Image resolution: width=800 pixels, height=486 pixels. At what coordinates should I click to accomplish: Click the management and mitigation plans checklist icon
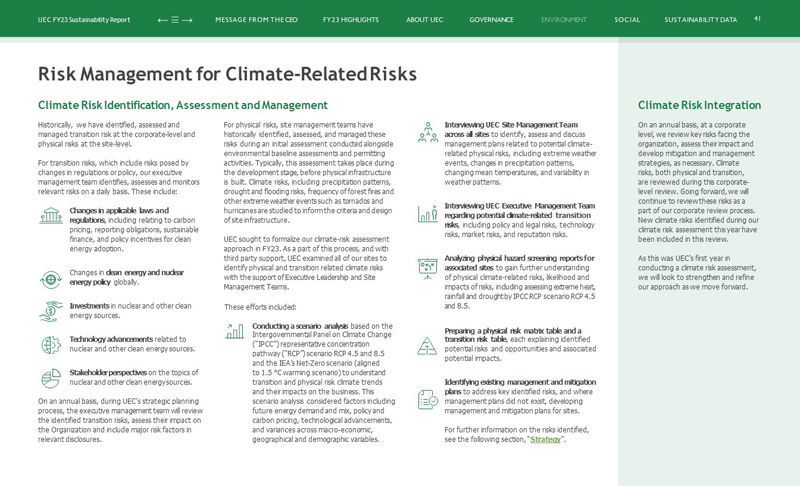427,399
